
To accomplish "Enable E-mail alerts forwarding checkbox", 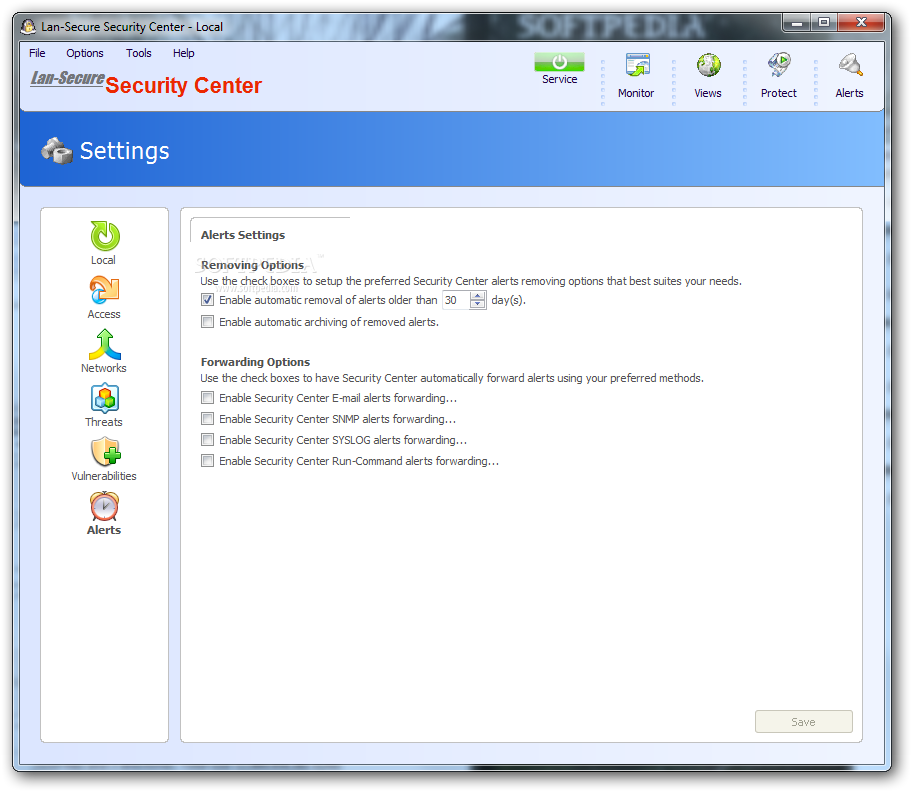I will click(x=207, y=398).
